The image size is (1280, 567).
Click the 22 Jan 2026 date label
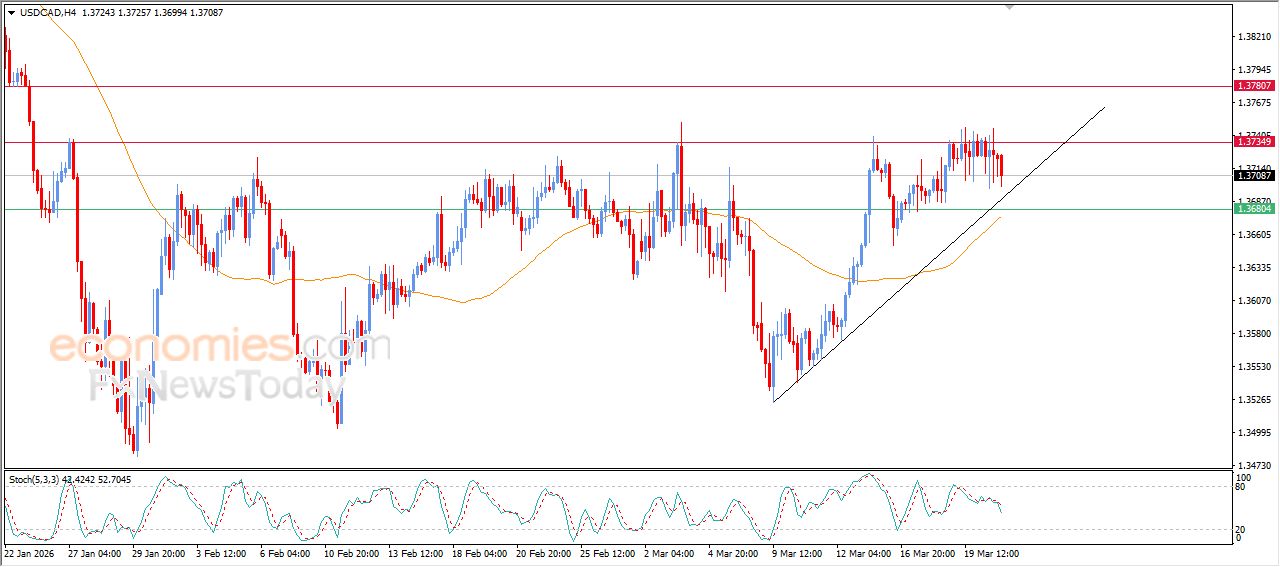28,552
